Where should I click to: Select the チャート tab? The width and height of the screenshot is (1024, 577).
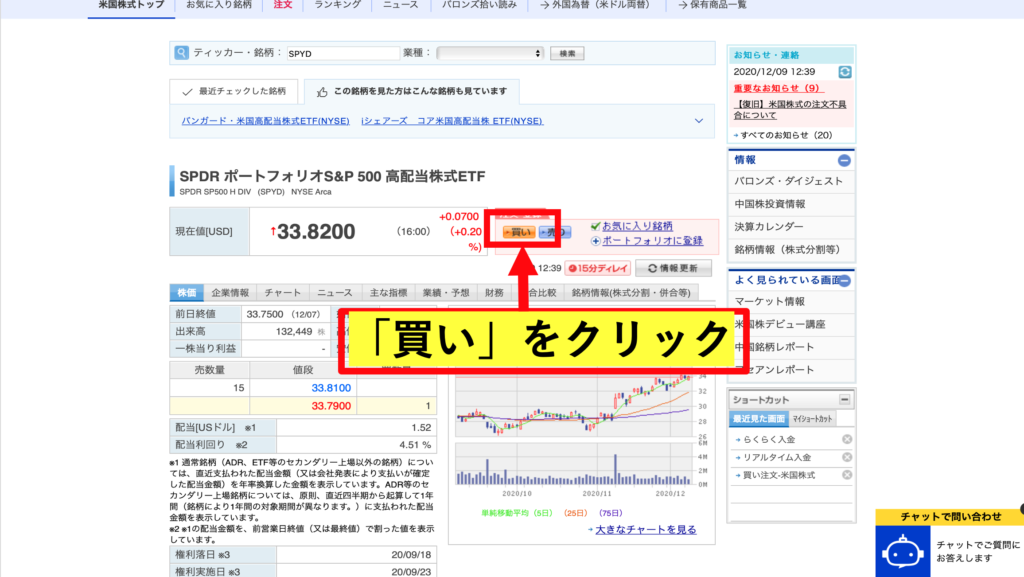click(283, 292)
